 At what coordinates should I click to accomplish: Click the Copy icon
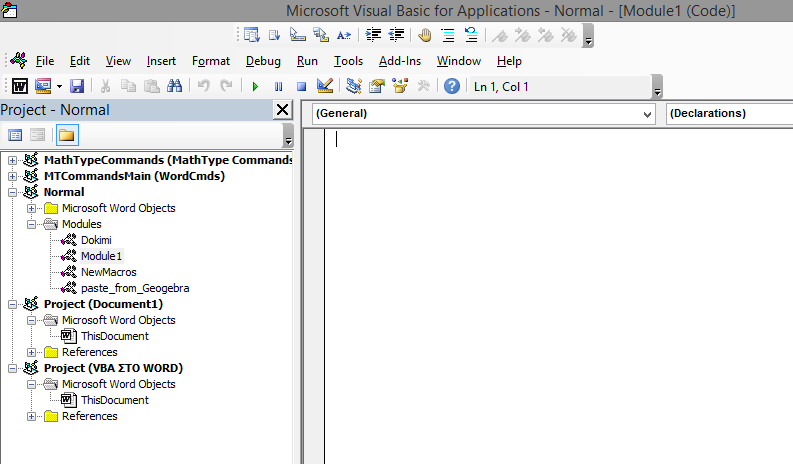pyautogui.click(x=128, y=87)
